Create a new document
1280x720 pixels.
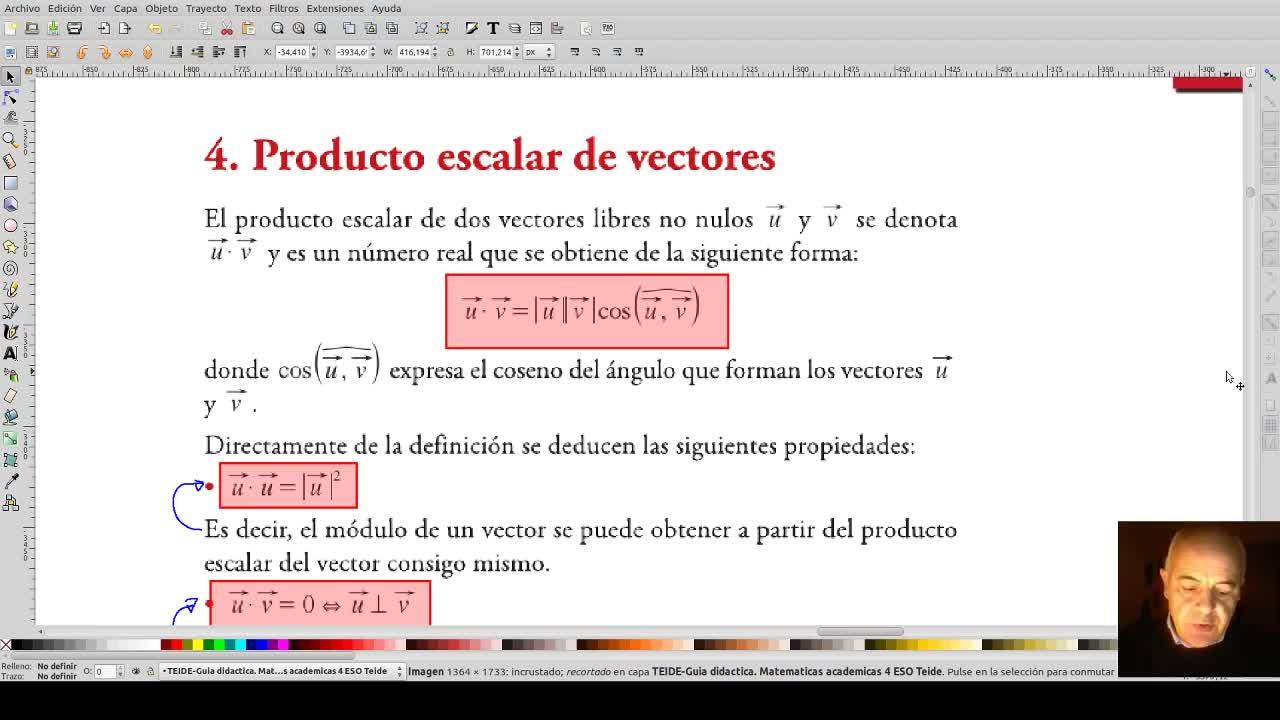coord(11,28)
